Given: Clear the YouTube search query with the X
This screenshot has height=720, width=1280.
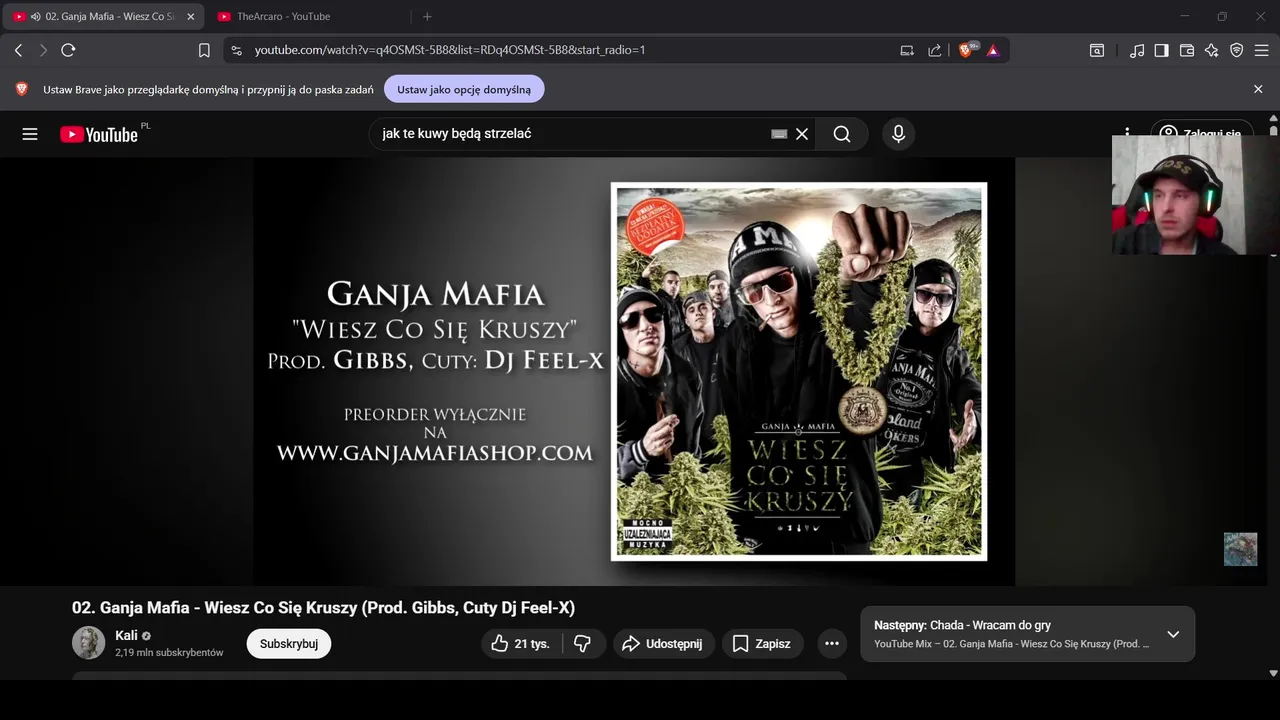Looking at the screenshot, I should tap(802, 134).
